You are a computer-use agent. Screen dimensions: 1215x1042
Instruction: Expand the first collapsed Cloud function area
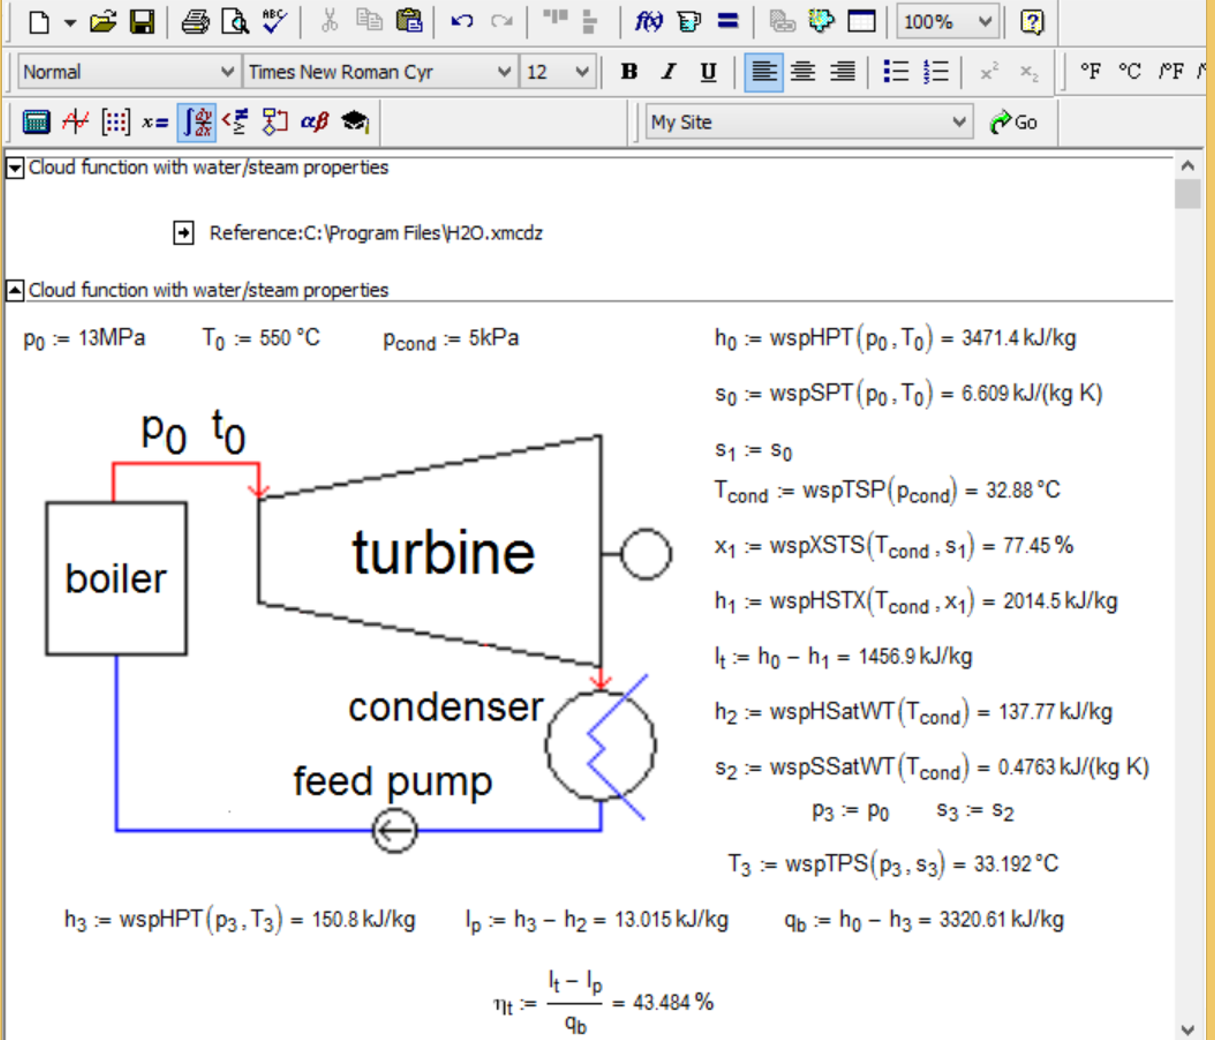(x=15, y=168)
